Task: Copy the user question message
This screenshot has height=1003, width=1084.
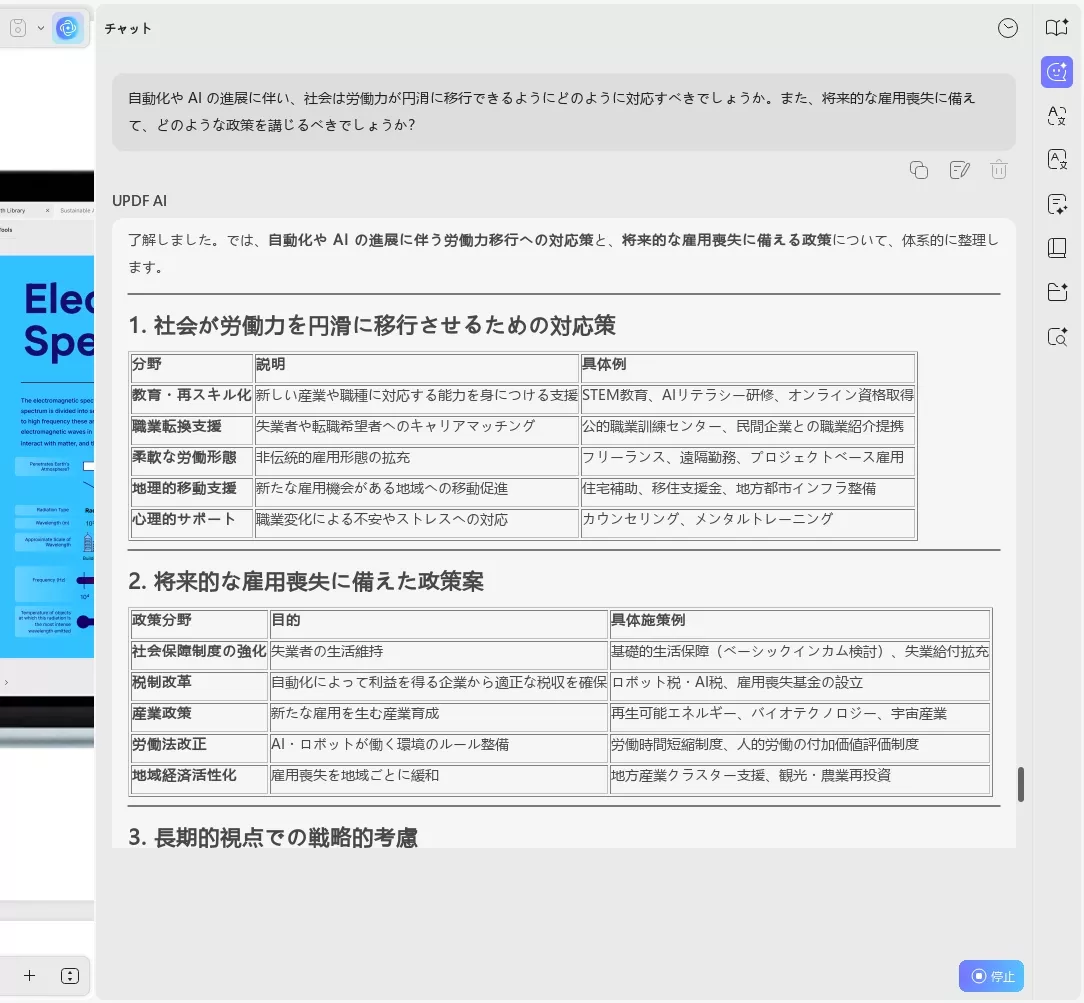Action: (919, 170)
